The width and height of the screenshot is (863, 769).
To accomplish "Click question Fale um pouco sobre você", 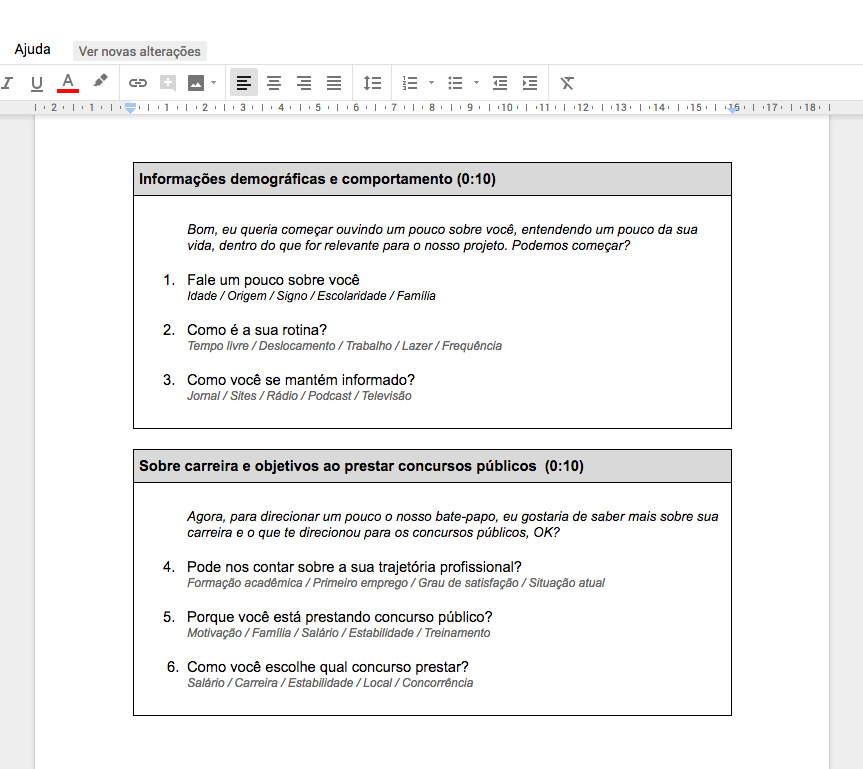I will click(273, 280).
